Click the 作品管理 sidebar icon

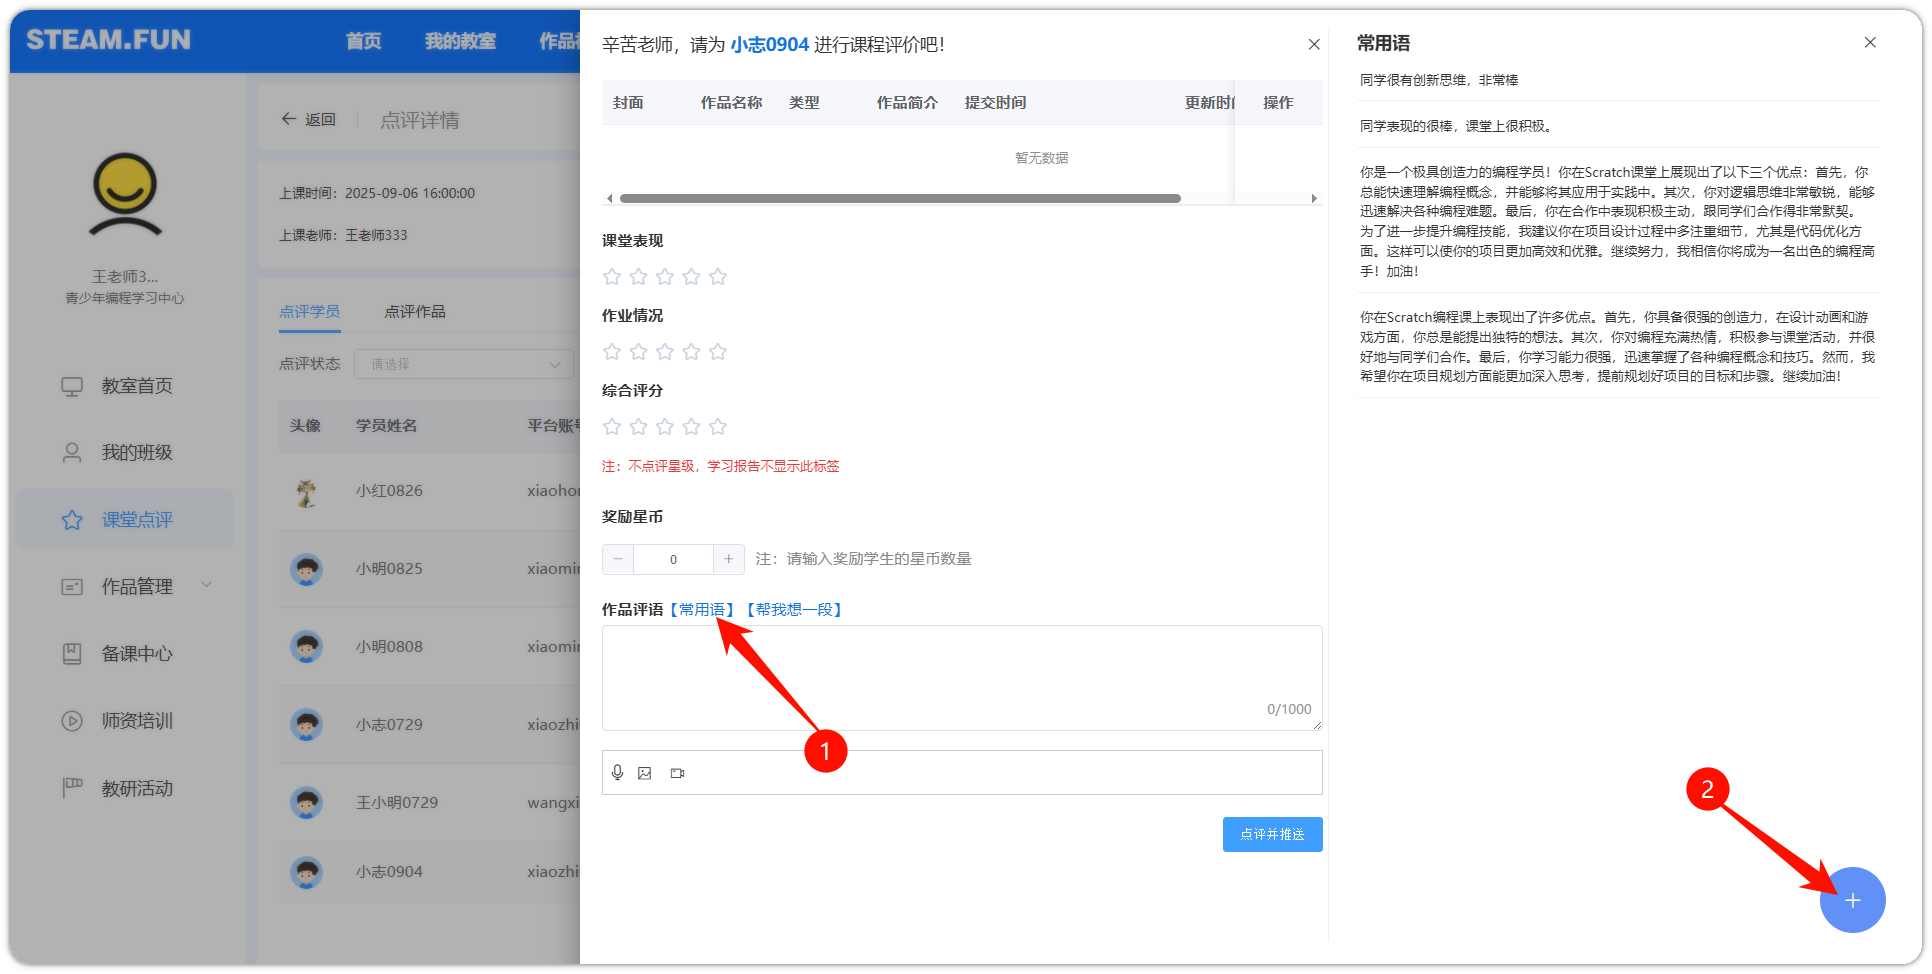tap(72, 587)
